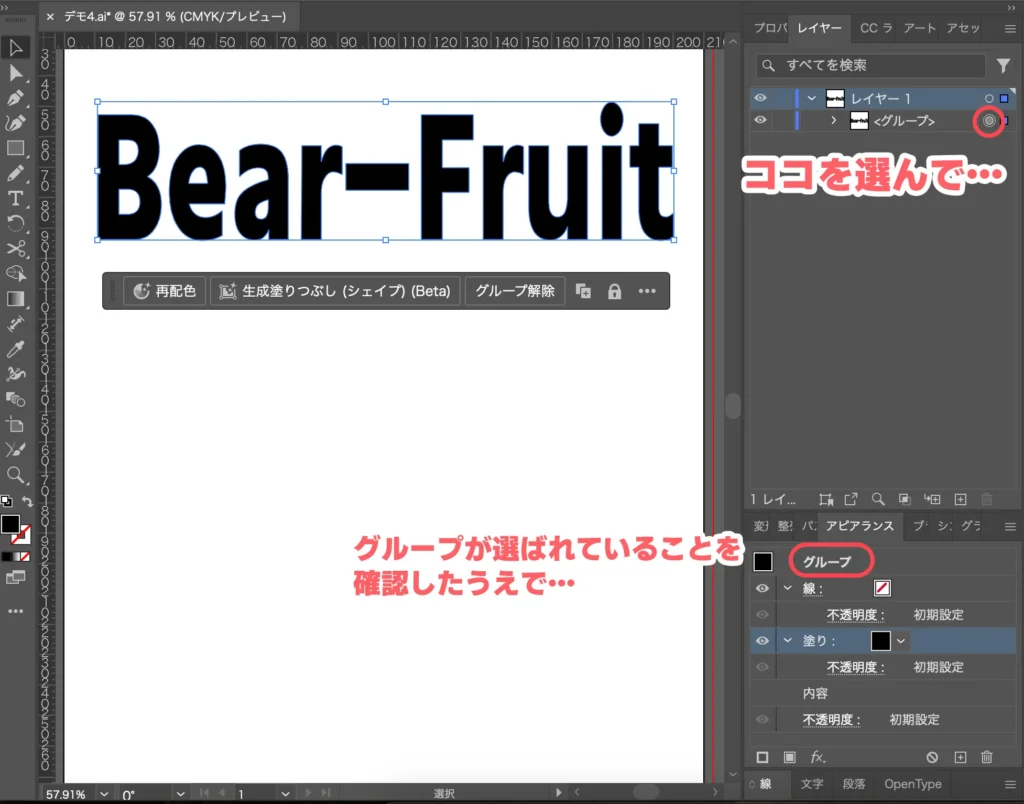This screenshot has height=804, width=1024.
Task: Hide レイヤー 1 with its eye toggle
Action: point(762,97)
